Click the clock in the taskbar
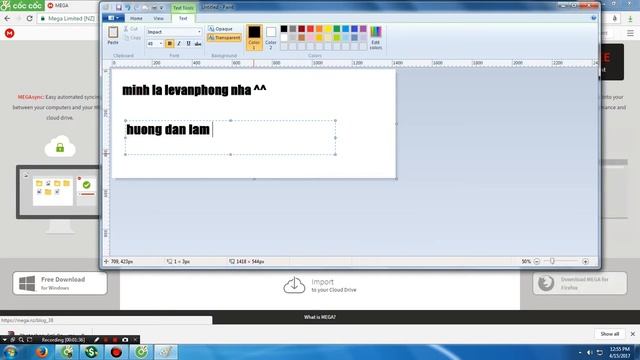The height and width of the screenshot is (360, 640). tap(620, 352)
